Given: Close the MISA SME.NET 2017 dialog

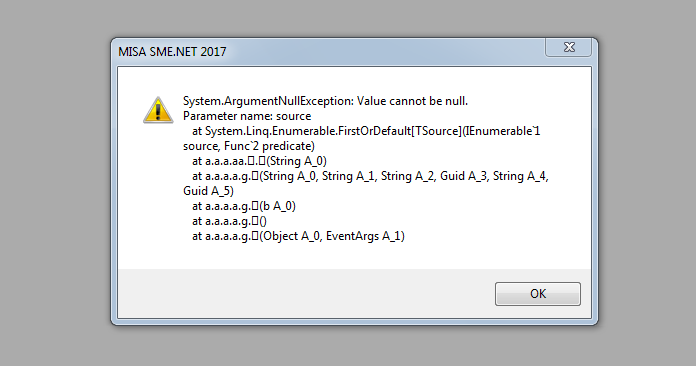Looking at the screenshot, I should 569,47.
